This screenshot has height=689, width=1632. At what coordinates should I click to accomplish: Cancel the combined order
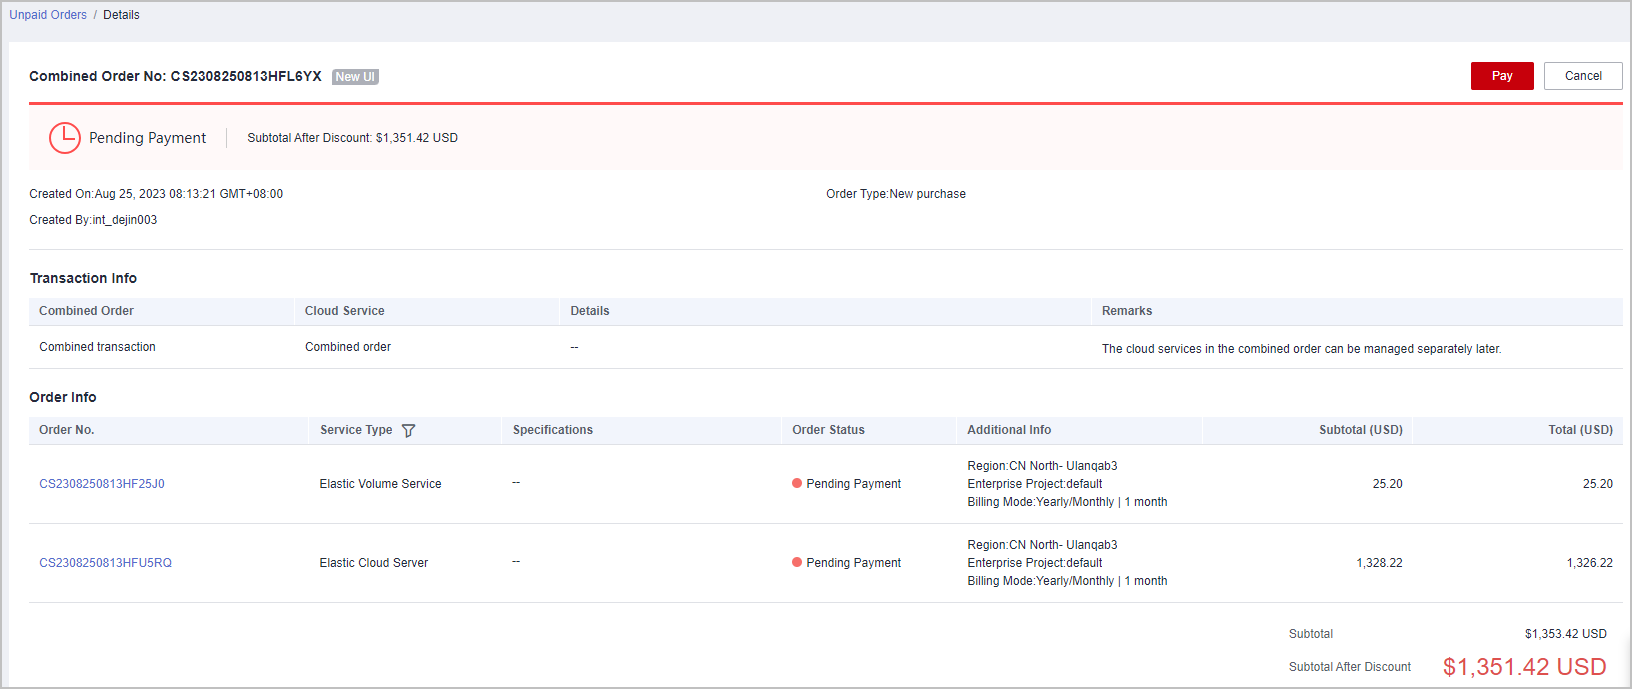[x=1582, y=76]
